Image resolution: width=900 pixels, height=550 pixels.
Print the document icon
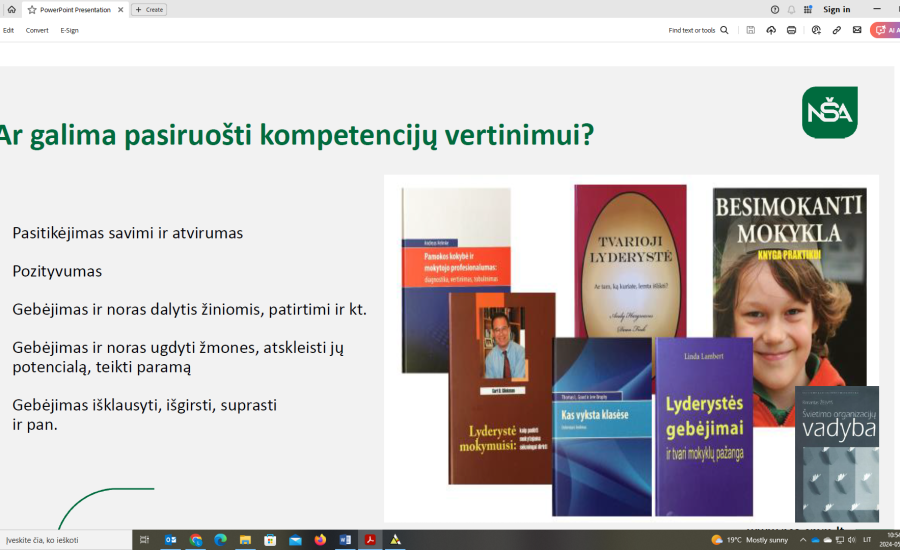[792, 30]
